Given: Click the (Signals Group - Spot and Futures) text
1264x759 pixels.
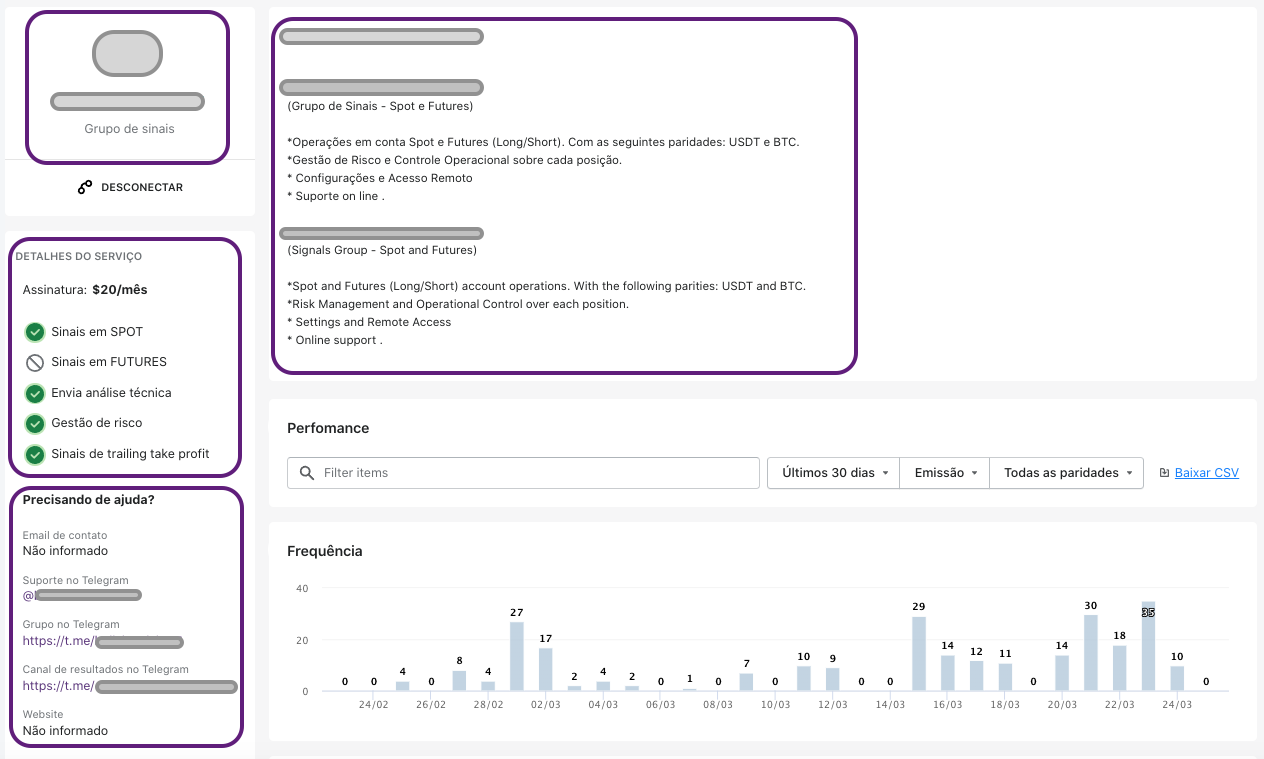Looking at the screenshot, I should (x=382, y=250).
